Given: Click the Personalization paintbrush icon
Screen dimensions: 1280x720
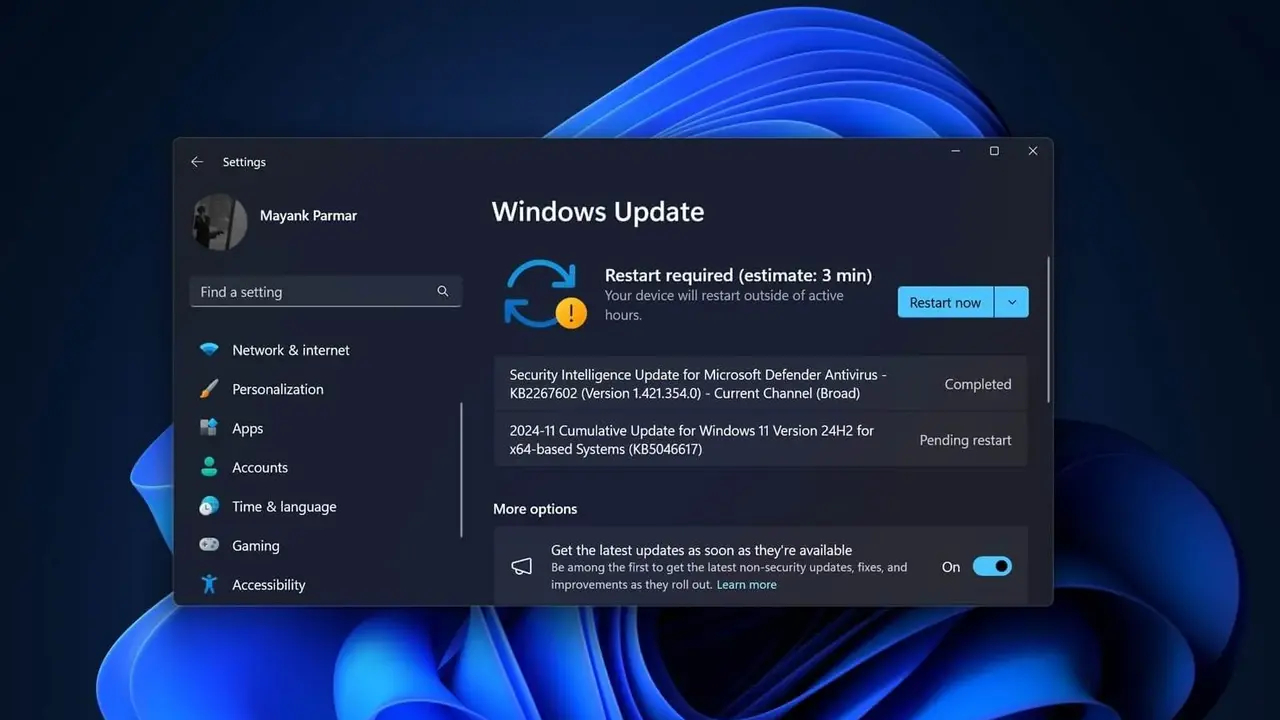Looking at the screenshot, I should 209,389.
